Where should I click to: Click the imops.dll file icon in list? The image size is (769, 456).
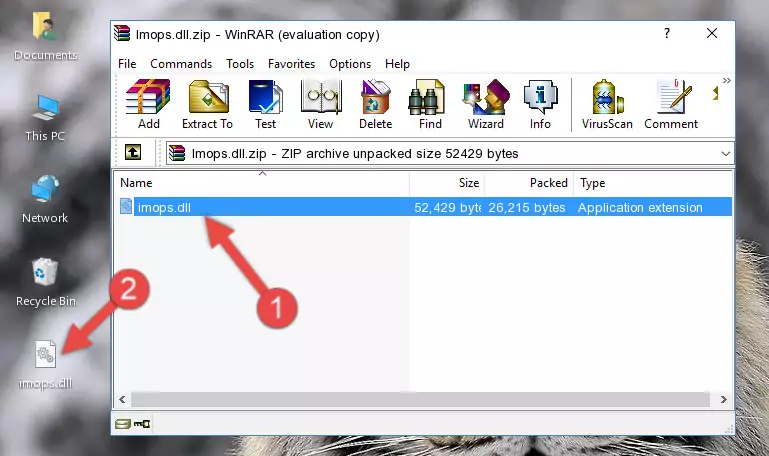(x=126, y=206)
